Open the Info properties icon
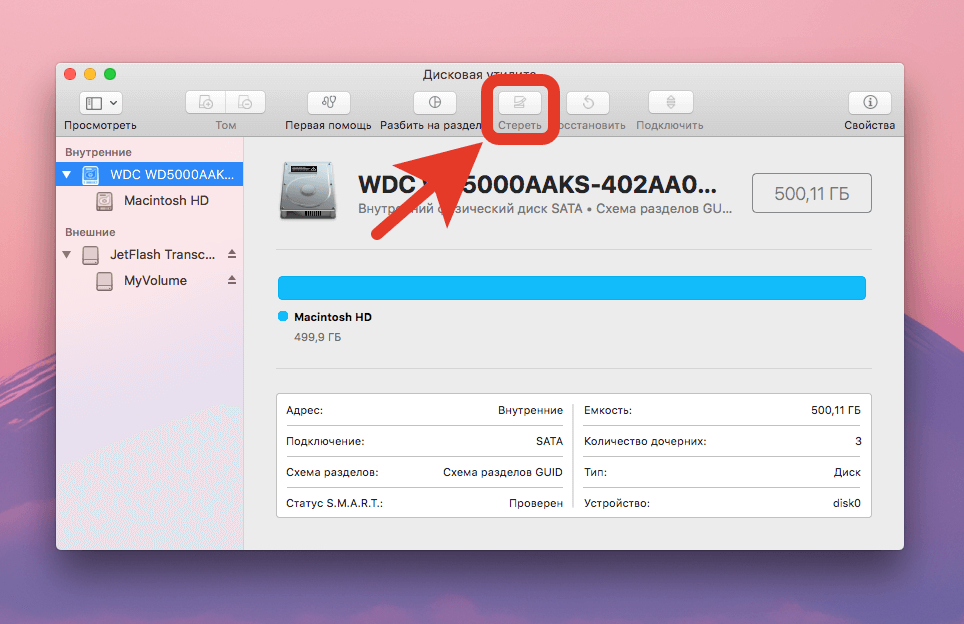The width and height of the screenshot is (964, 624). (x=870, y=102)
